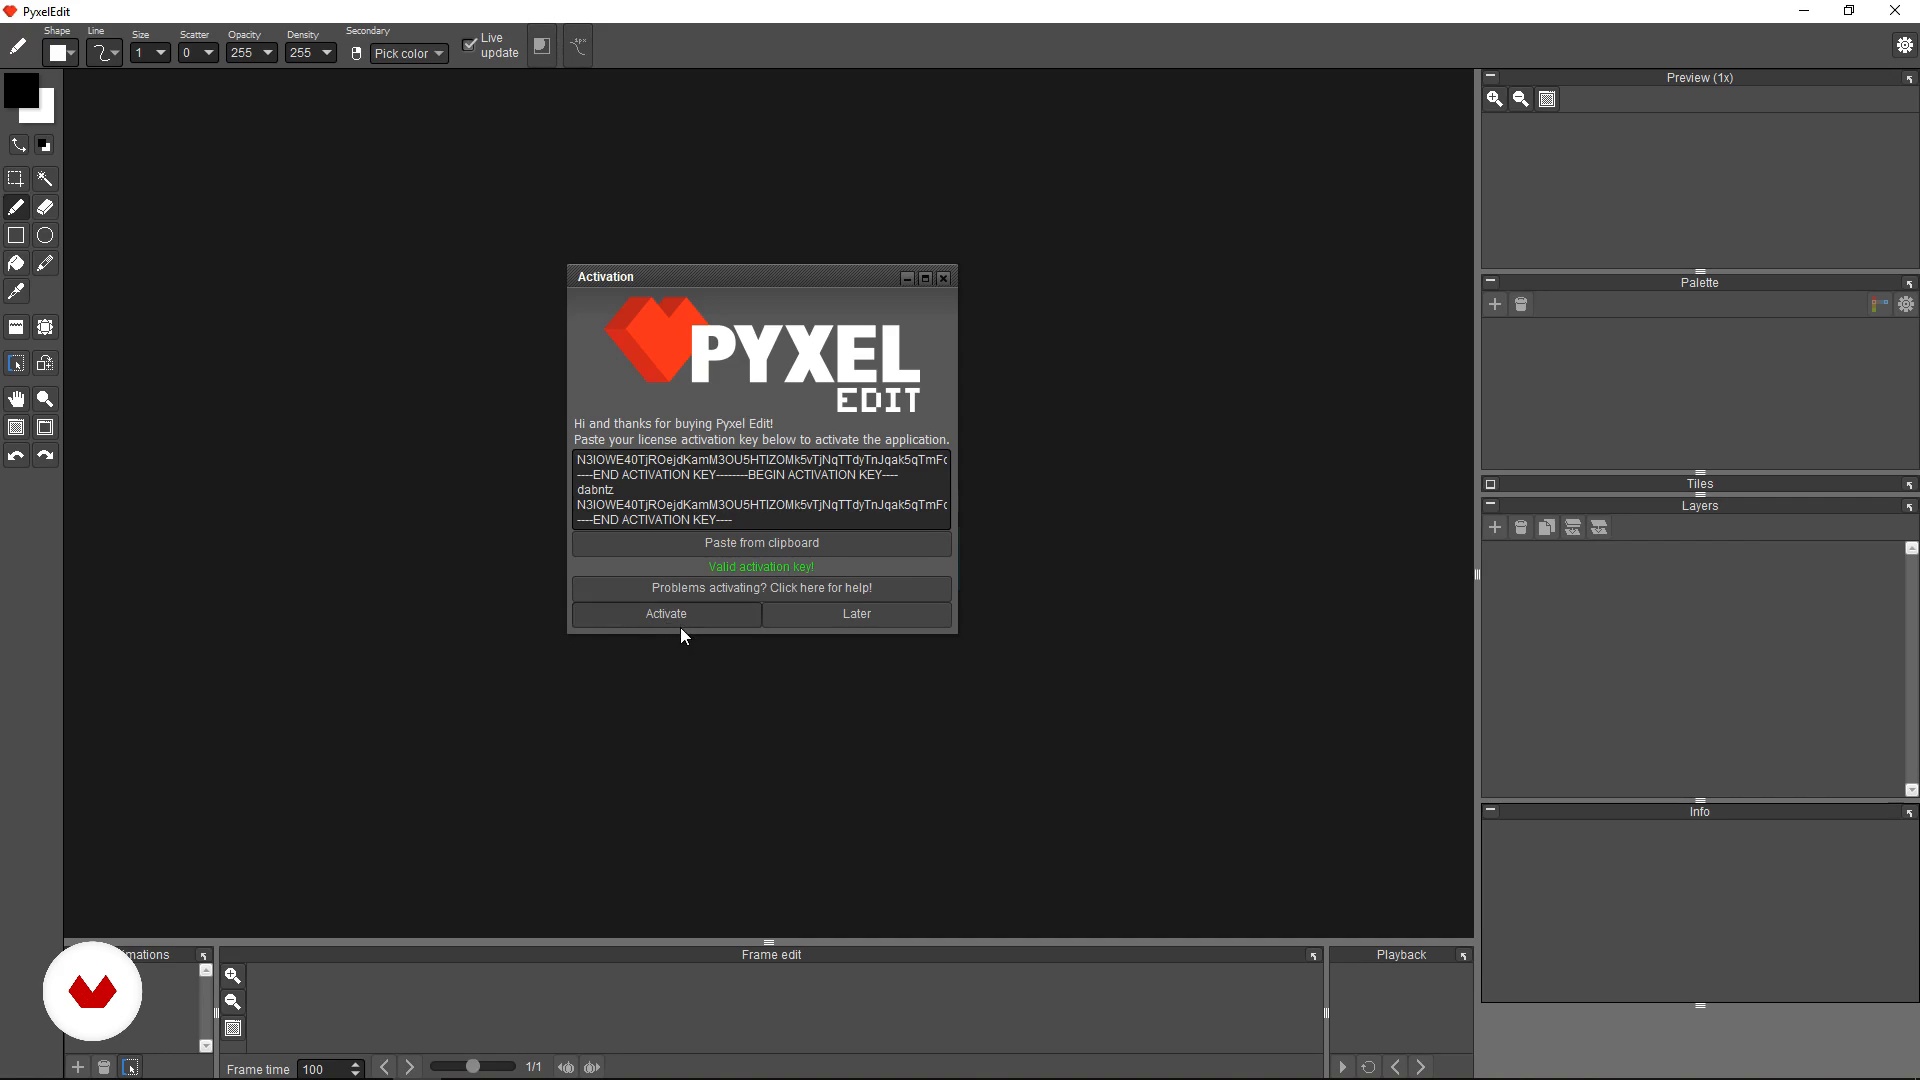Zoom in the Preview panel
Screen dimensions: 1920x1080
point(1494,99)
